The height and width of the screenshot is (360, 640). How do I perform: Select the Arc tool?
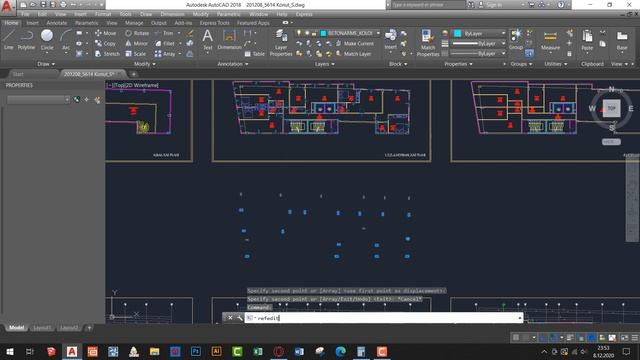coord(66,40)
